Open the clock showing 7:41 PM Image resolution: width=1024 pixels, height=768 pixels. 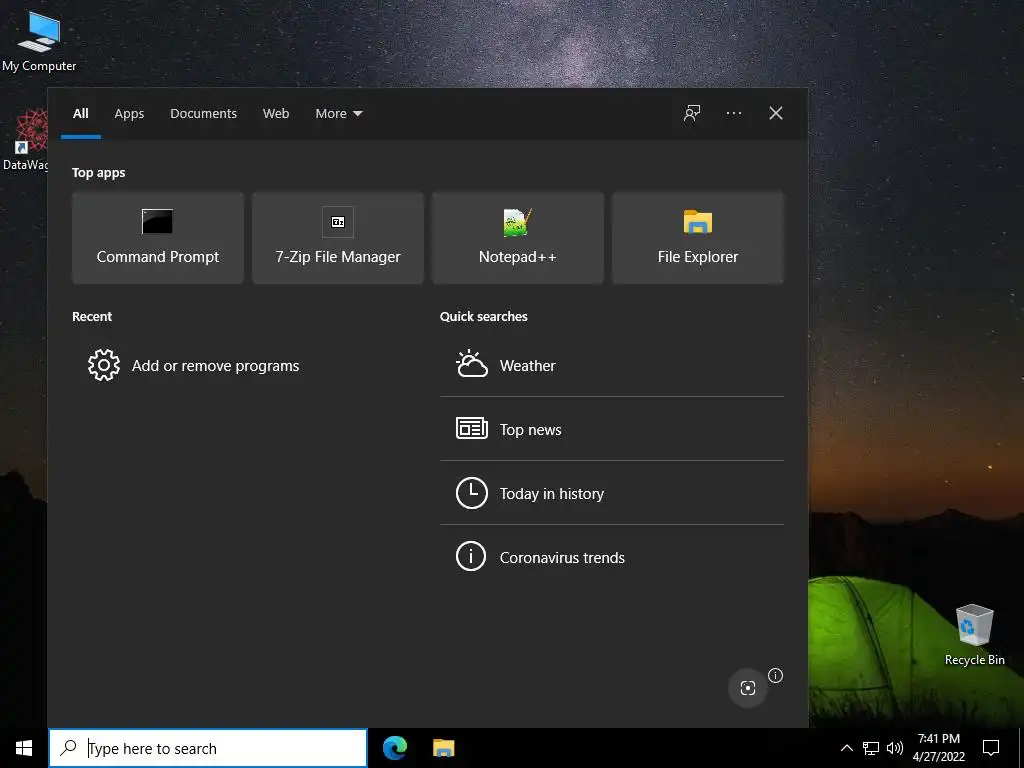(x=938, y=748)
